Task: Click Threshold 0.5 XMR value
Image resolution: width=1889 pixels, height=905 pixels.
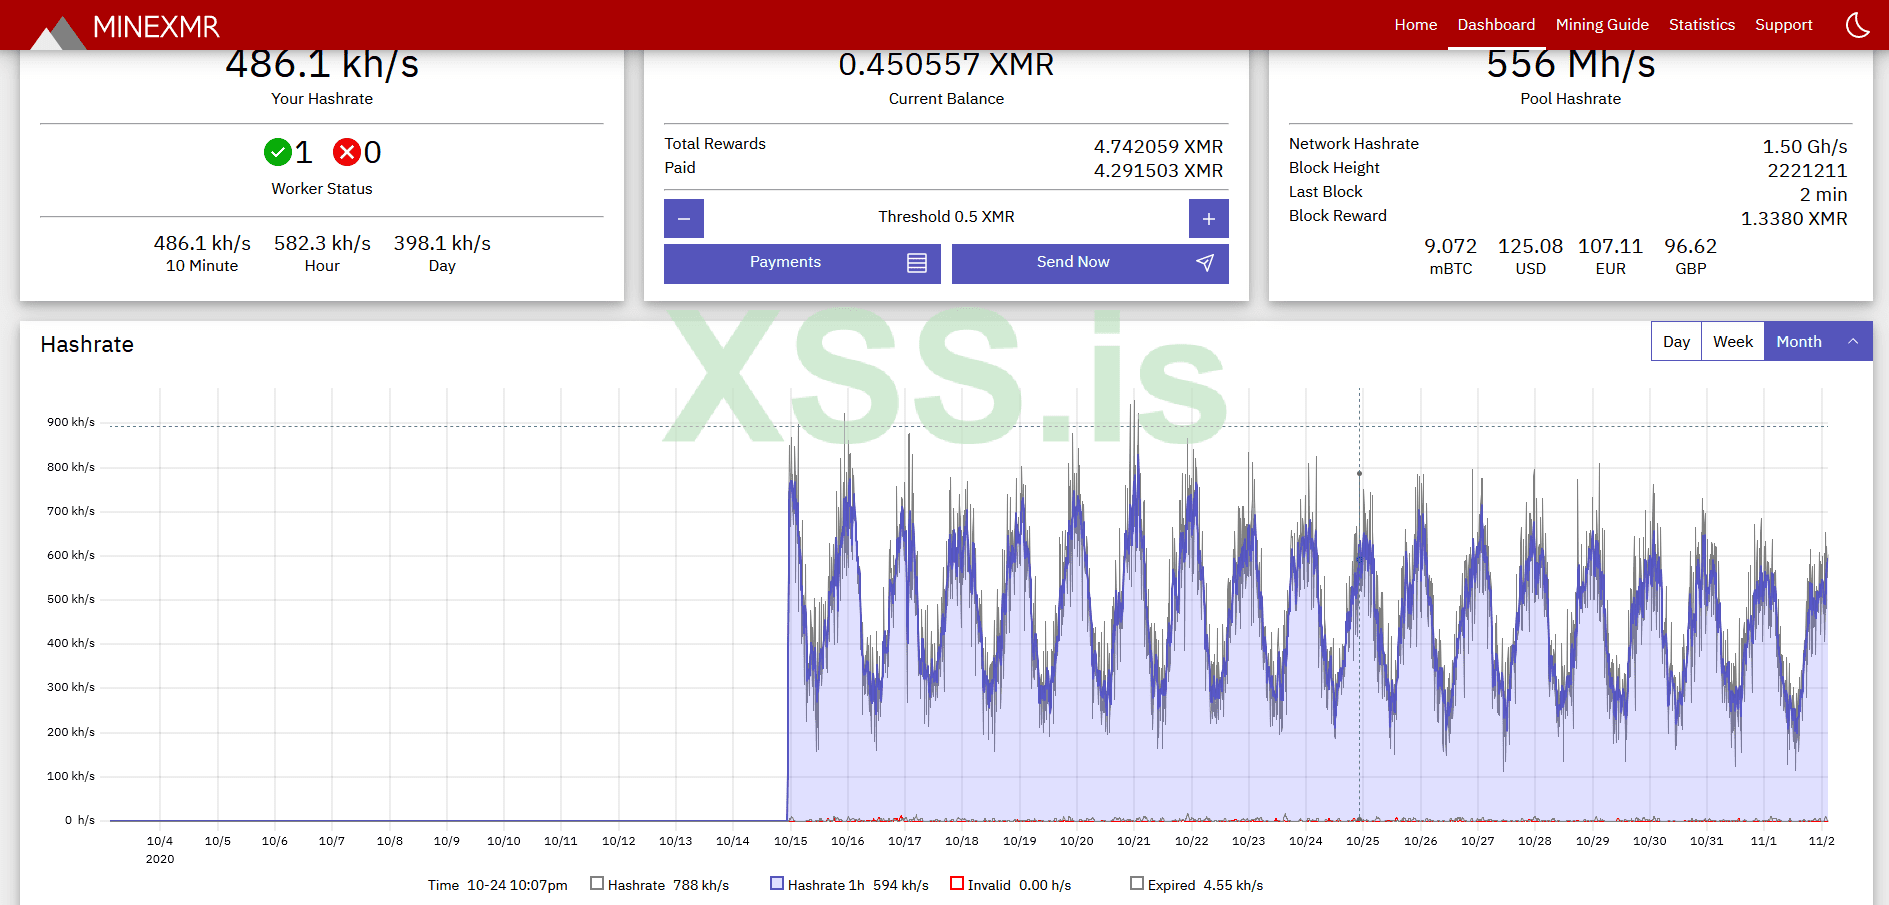Action: pos(946,217)
